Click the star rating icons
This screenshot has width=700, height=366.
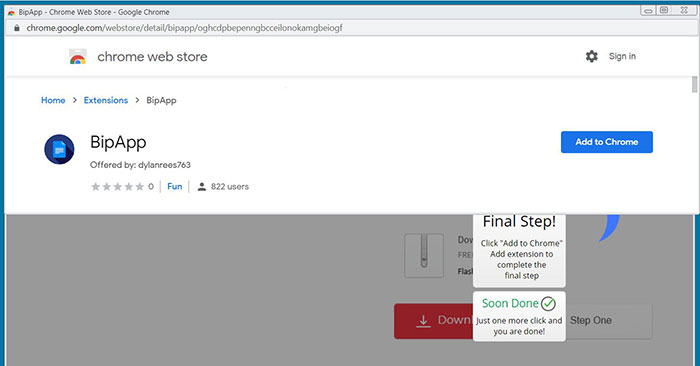[117, 187]
